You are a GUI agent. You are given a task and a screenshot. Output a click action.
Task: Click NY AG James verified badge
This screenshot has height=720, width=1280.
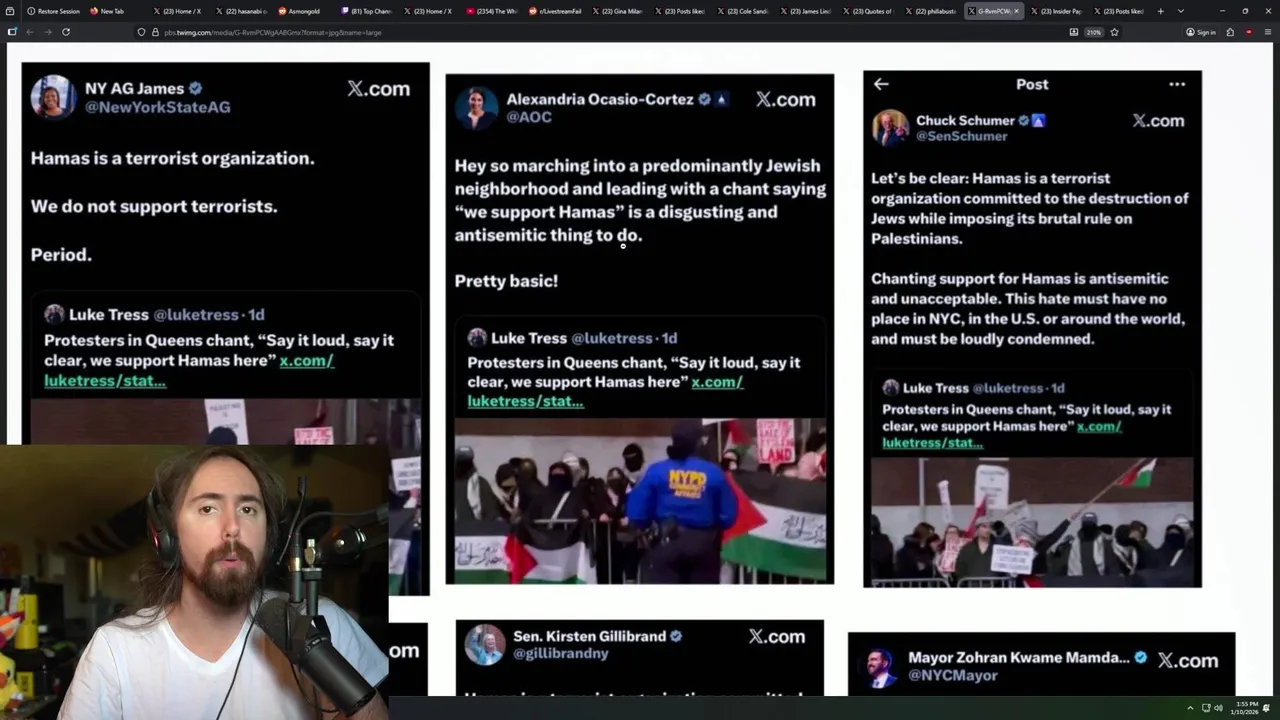tap(196, 88)
